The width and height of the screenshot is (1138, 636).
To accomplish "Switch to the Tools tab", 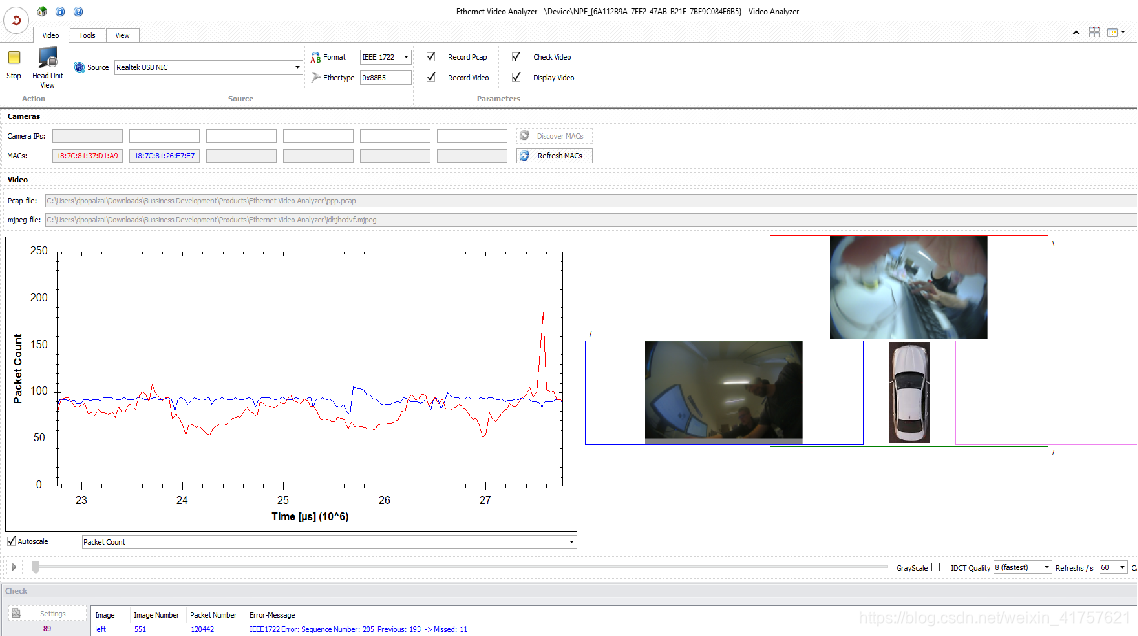I will click(x=87, y=35).
